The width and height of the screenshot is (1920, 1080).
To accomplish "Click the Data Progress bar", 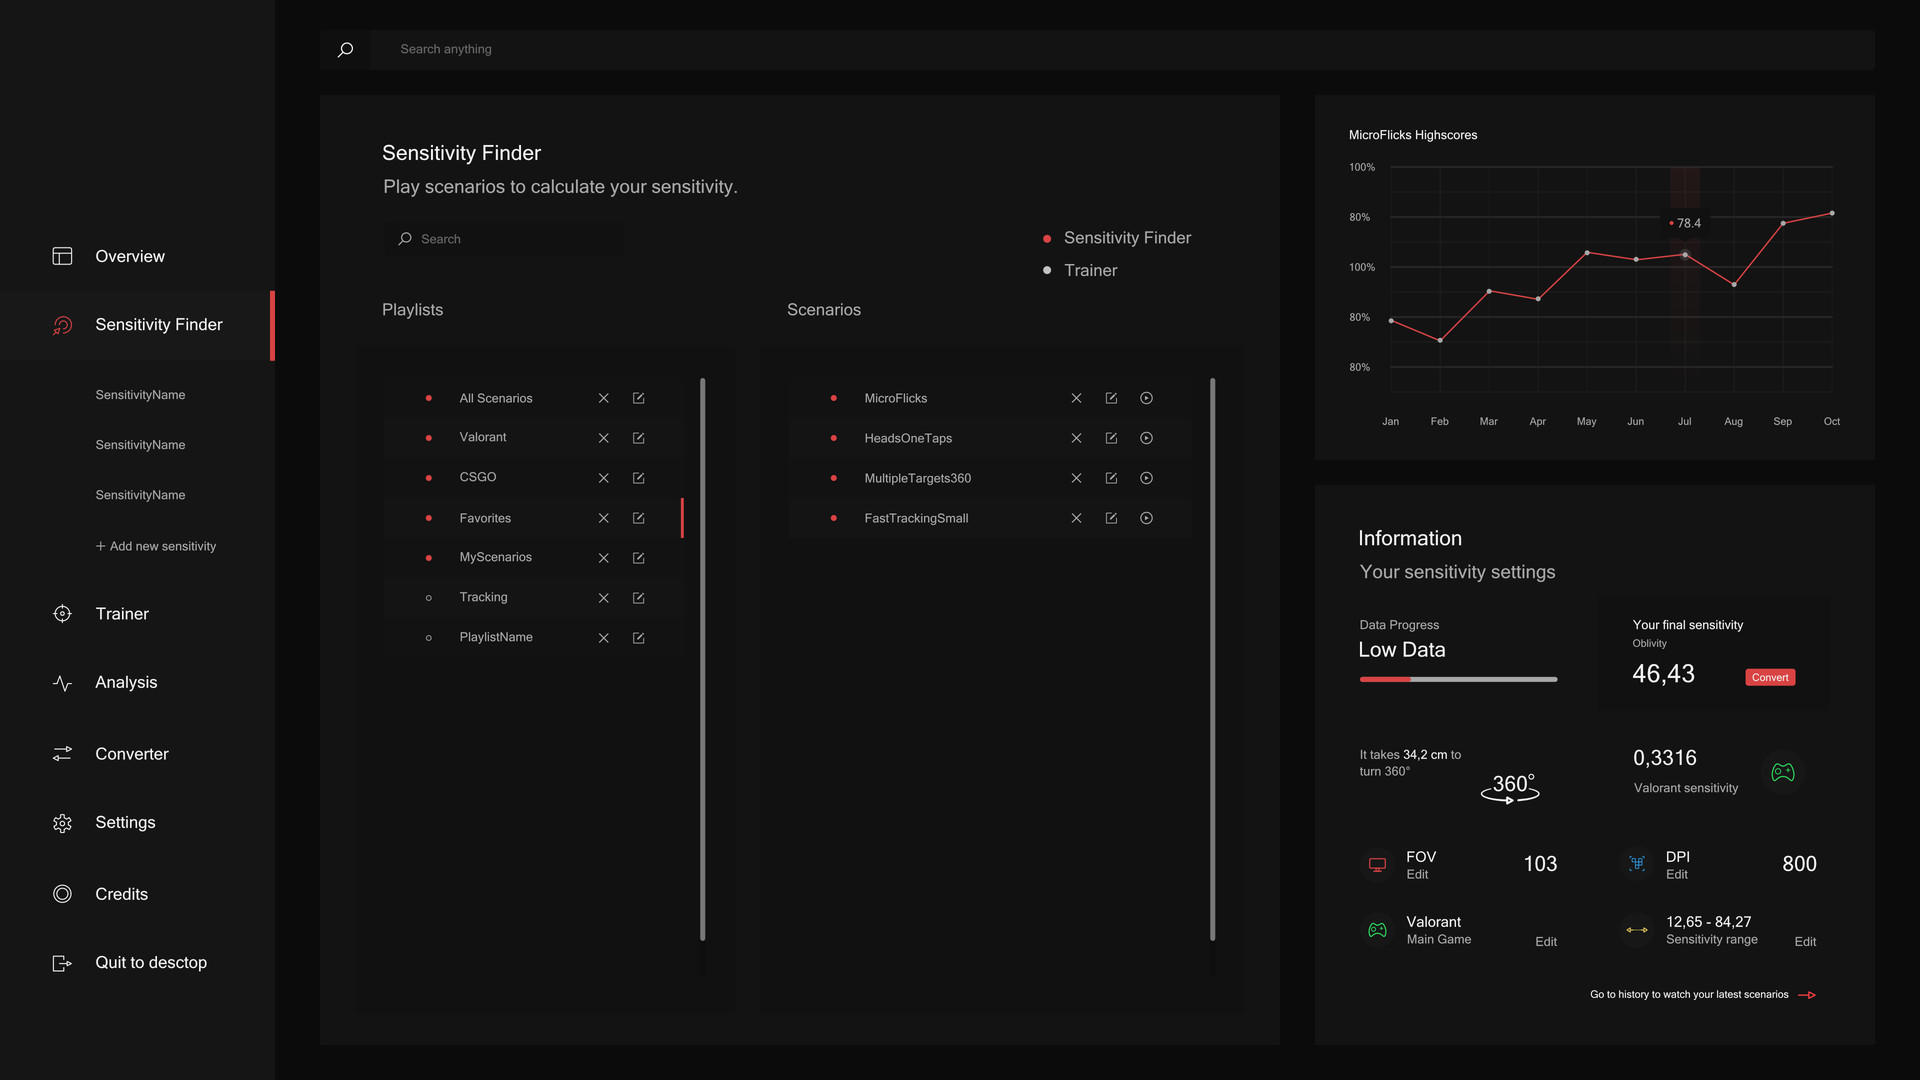I will click(x=1457, y=679).
